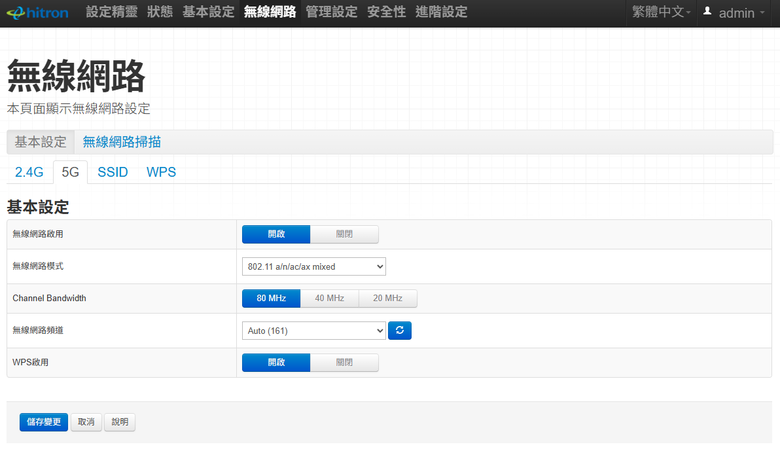Switch to the SSID tab
The image size is (780, 455).
coord(113,172)
